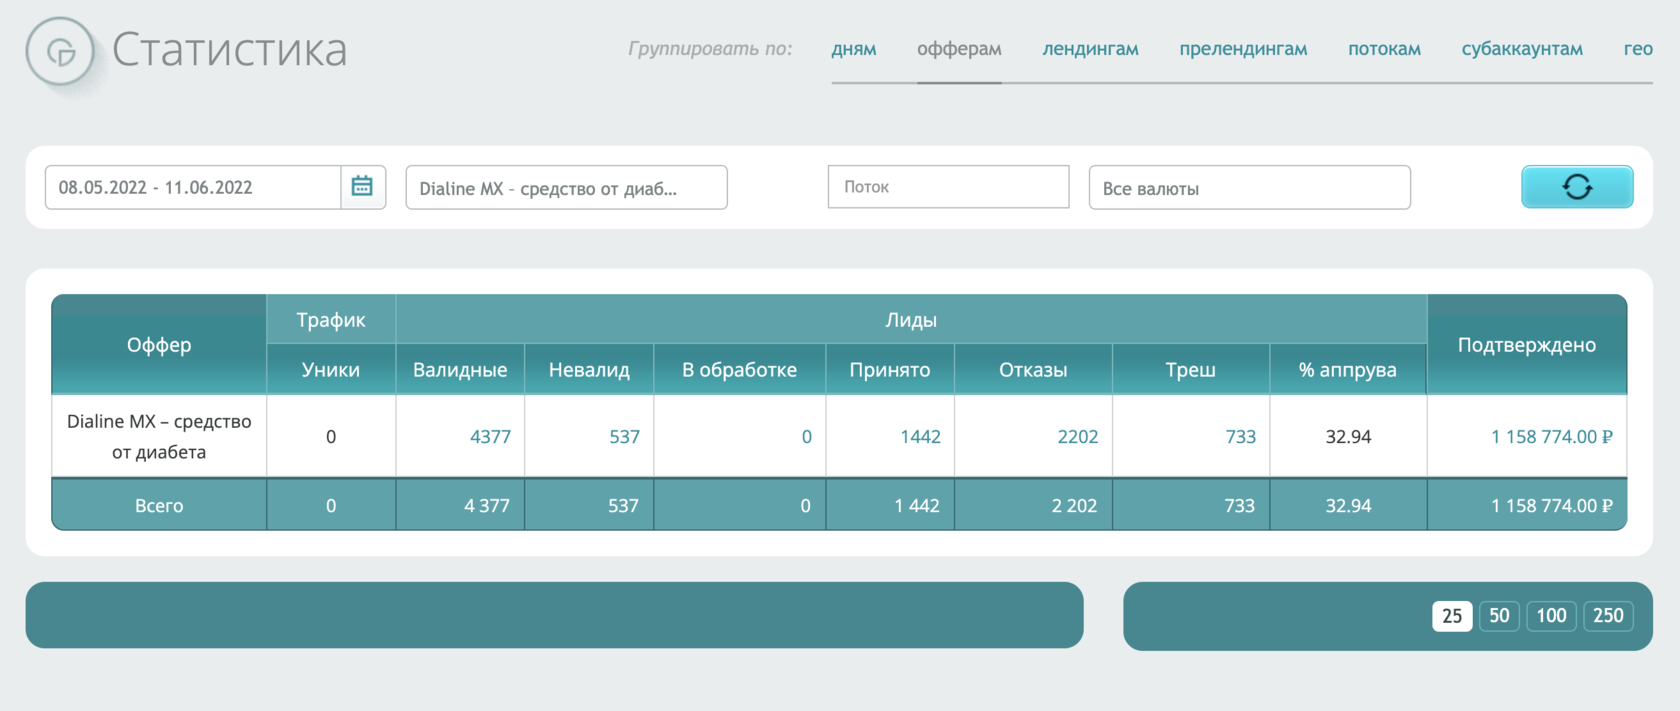
Task: Open the Dialine MX offer dropdown
Action: 566,187
